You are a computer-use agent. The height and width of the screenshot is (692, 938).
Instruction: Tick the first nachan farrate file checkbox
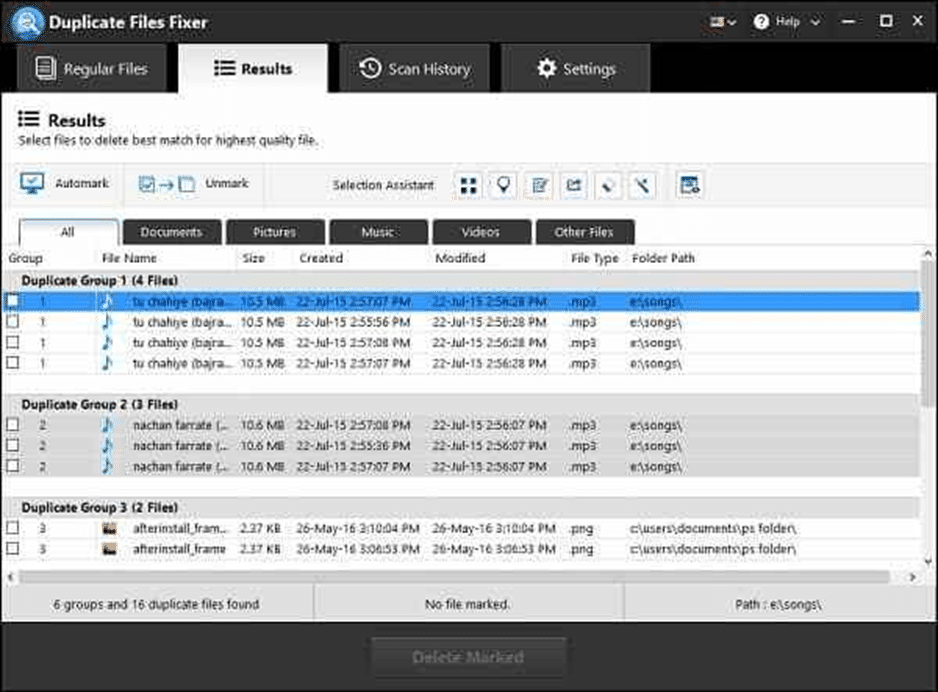12,425
